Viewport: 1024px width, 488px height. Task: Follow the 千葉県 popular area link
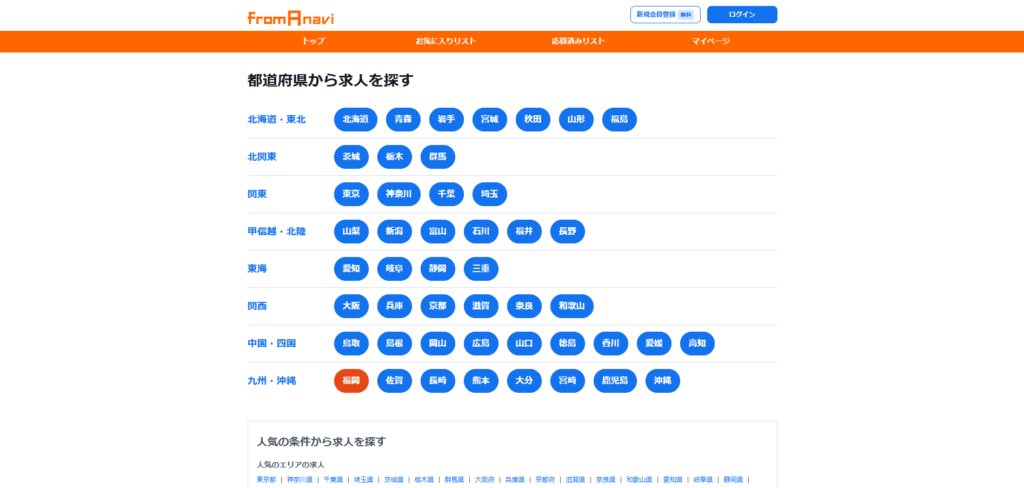(333, 480)
